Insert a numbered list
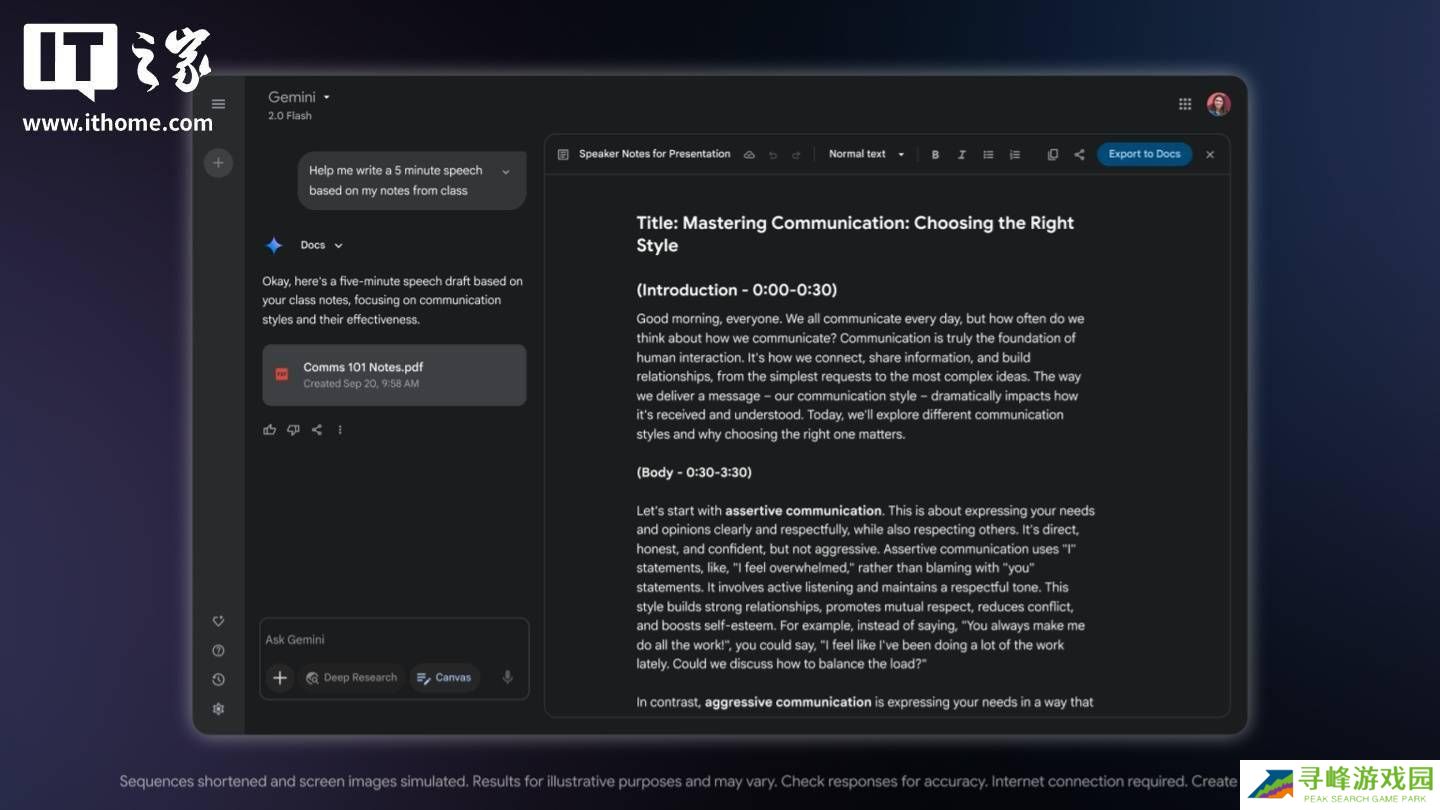 pos(1015,155)
